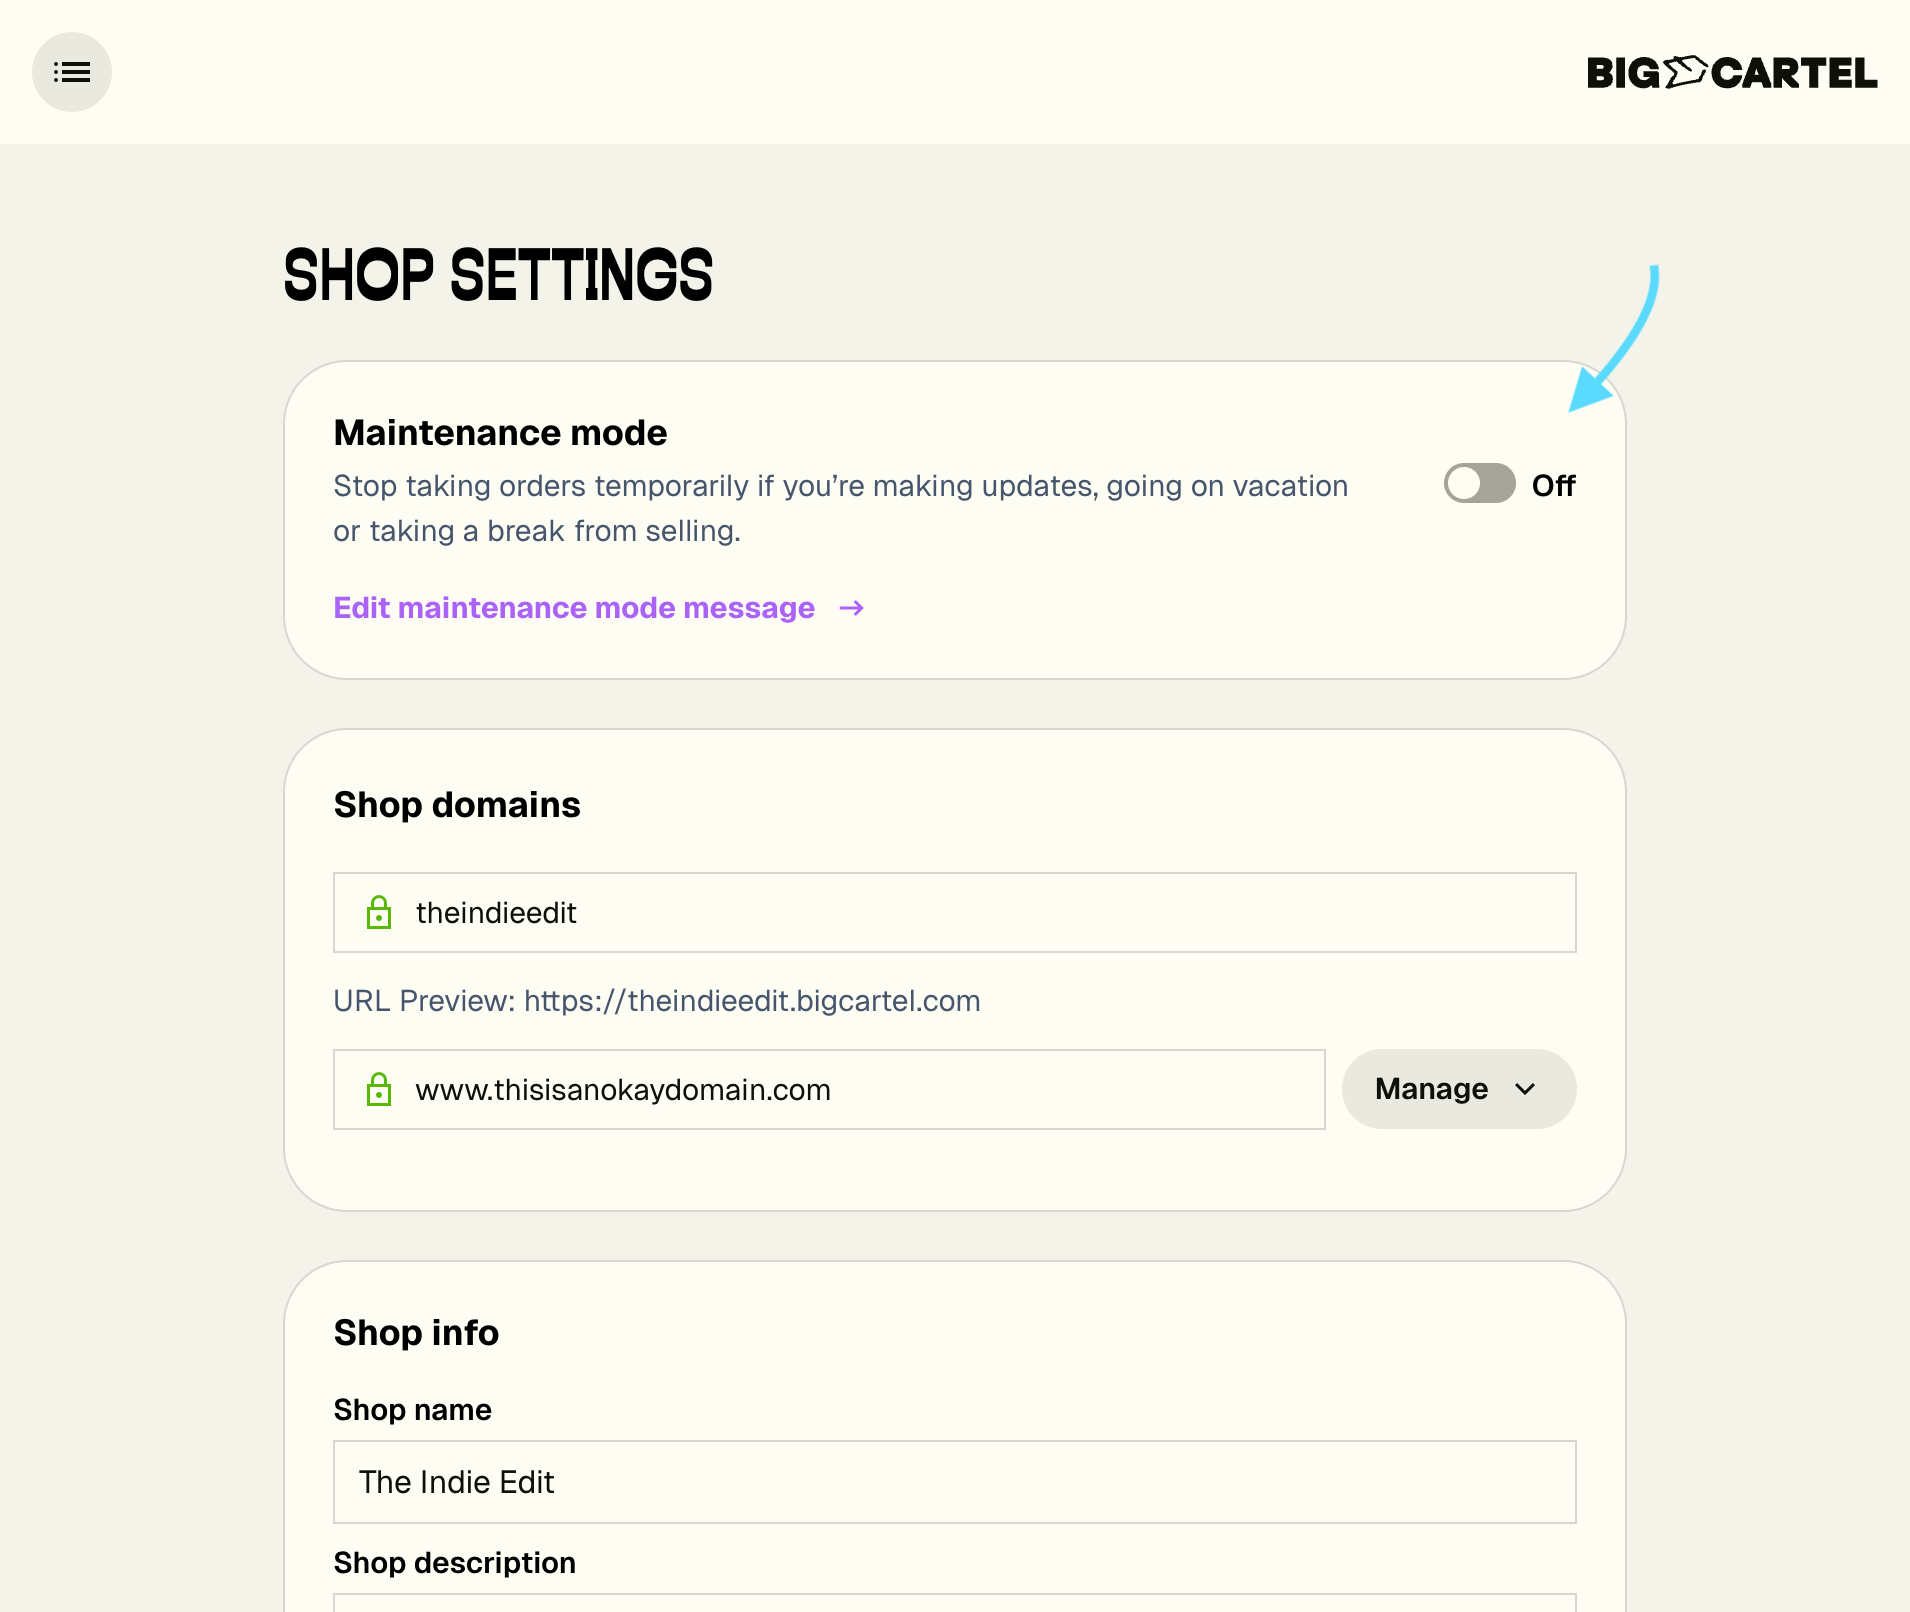Click the blue arrow annotation graphic
This screenshot has width=1910, height=1612.
pos(1618,340)
